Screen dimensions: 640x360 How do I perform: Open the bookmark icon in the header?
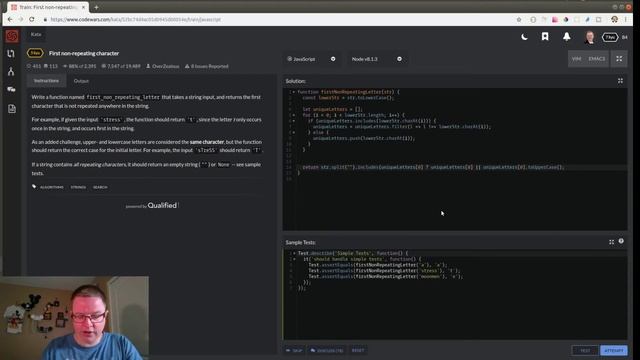(x=545, y=37)
